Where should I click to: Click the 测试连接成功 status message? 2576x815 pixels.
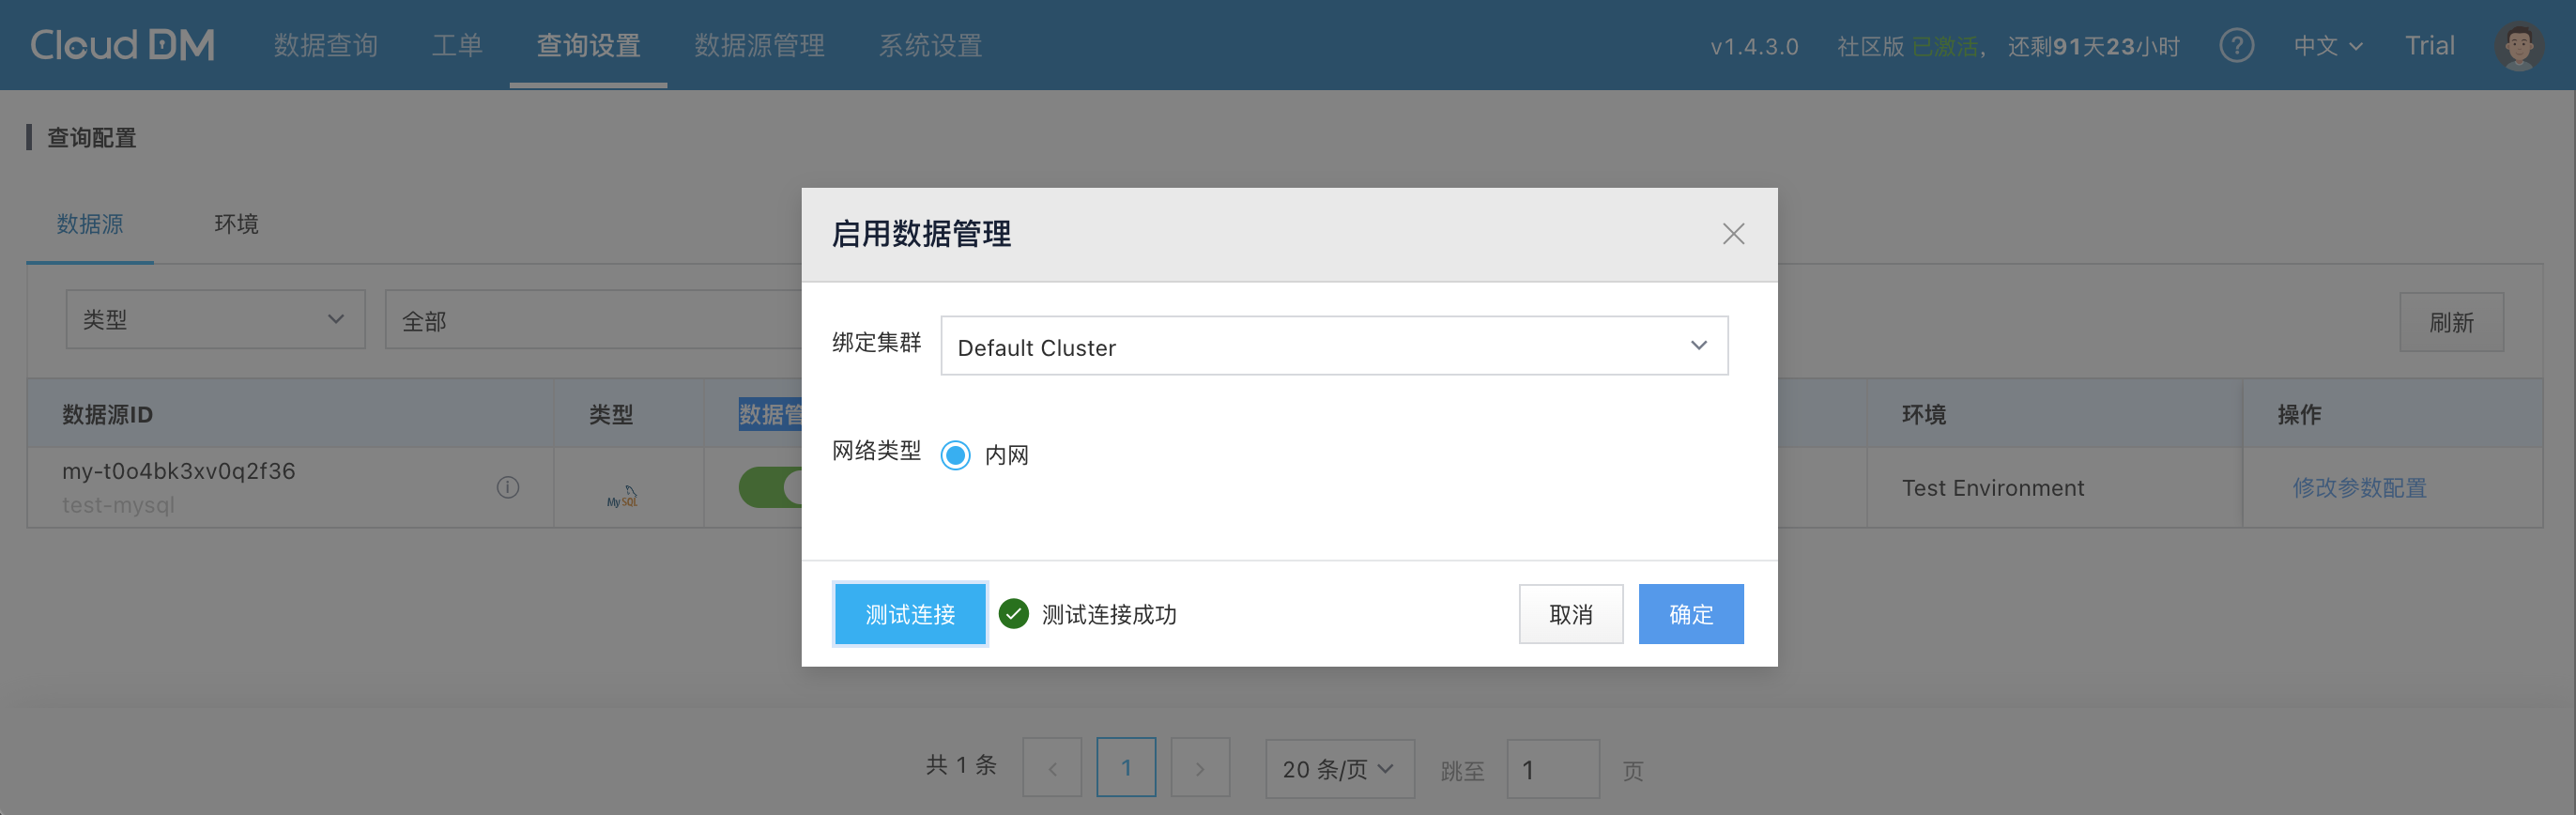click(x=1109, y=614)
